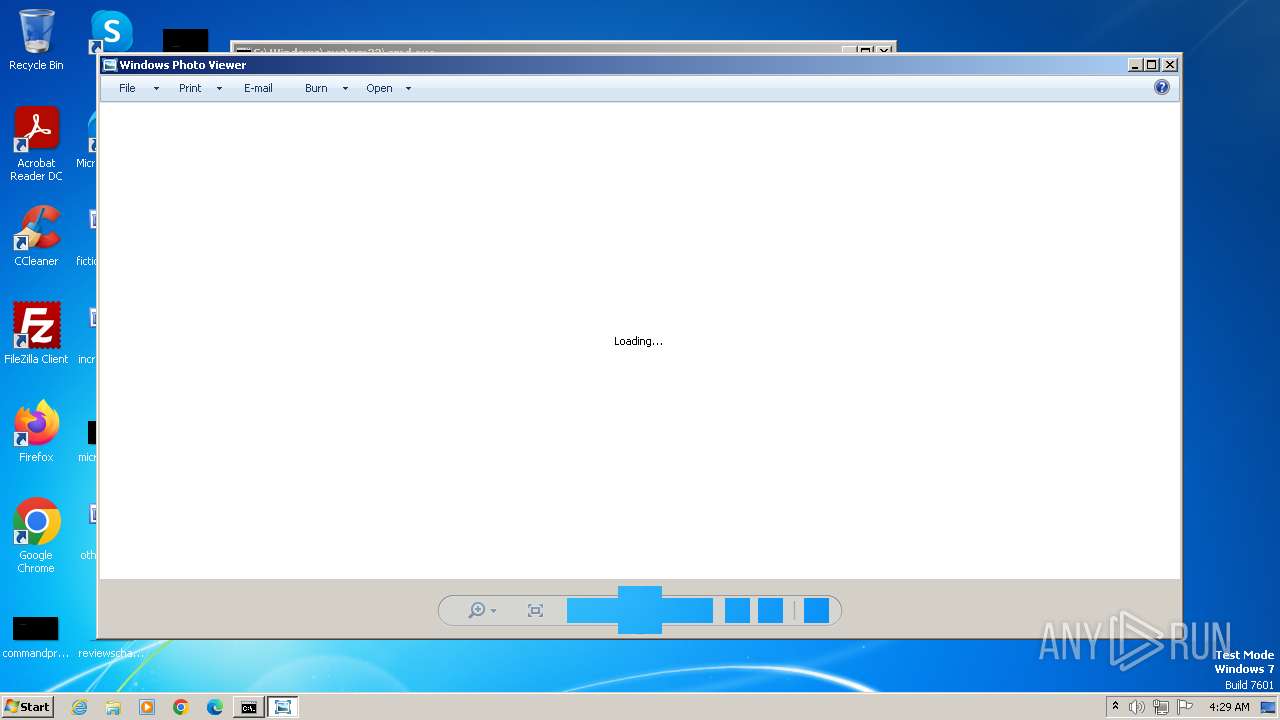
Task: Click the large center slideshow button
Action: point(640,610)
